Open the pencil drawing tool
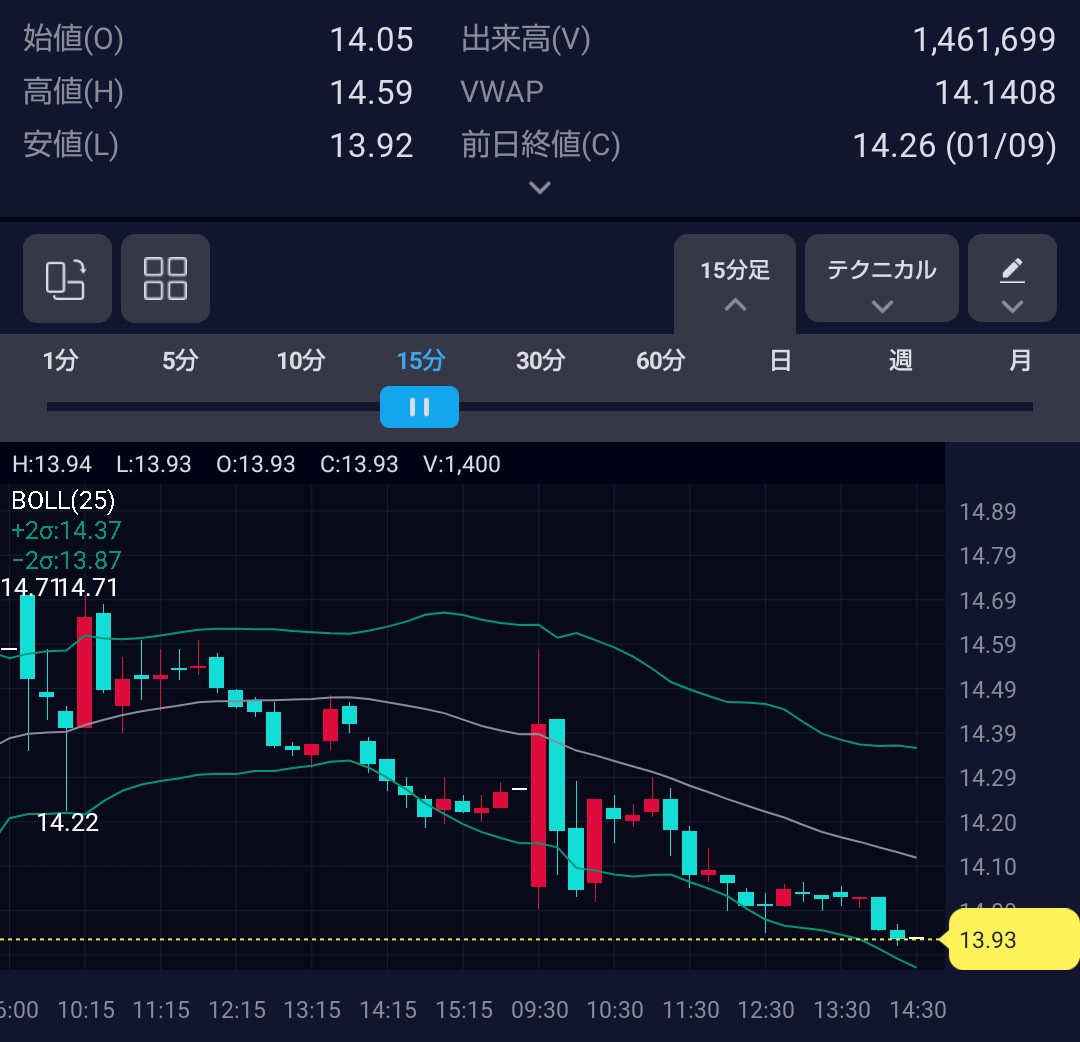Screen dimensions: 1080x1042 (x=1012, y=278)
